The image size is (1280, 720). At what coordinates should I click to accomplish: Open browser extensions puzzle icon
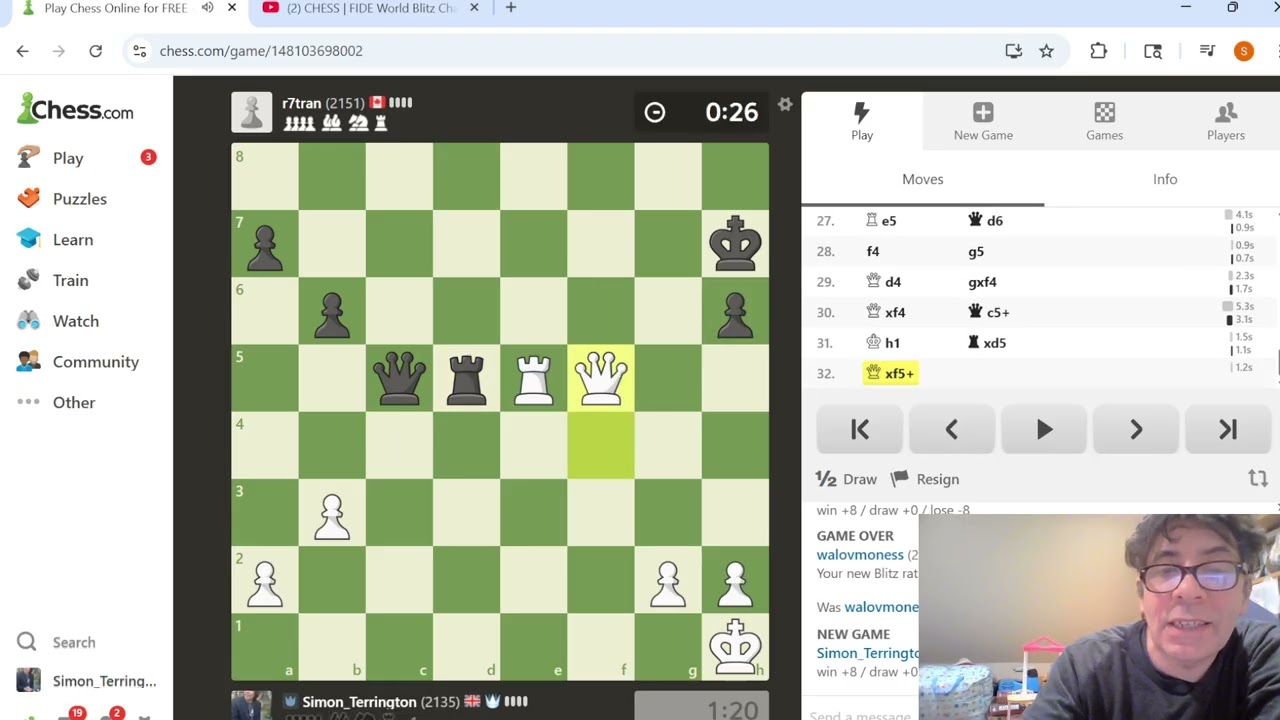pyautogui.click(x=1098, y=51)
